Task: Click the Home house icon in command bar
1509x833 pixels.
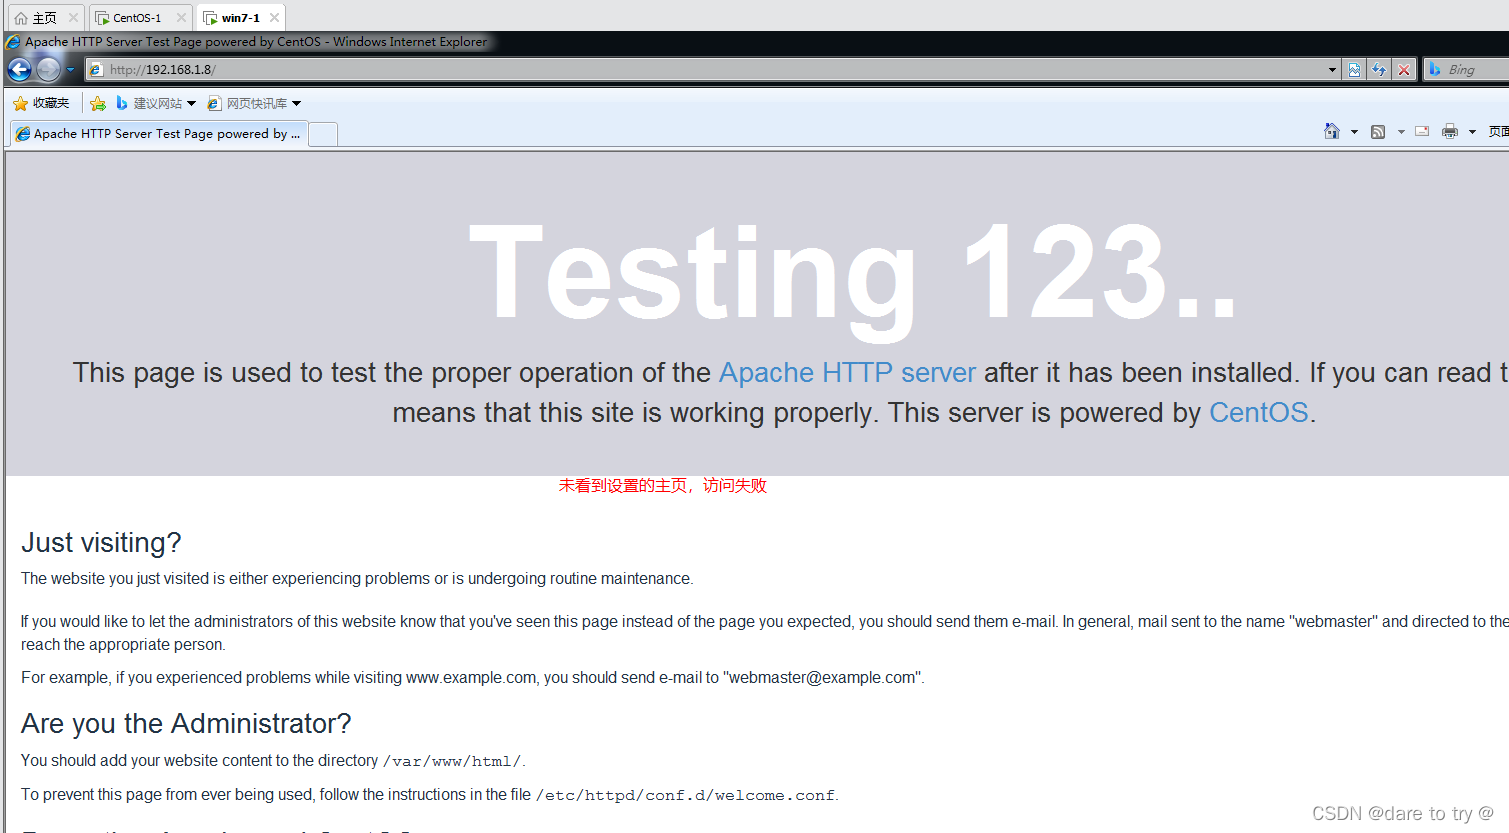Action: click(x=1332, y=131)
